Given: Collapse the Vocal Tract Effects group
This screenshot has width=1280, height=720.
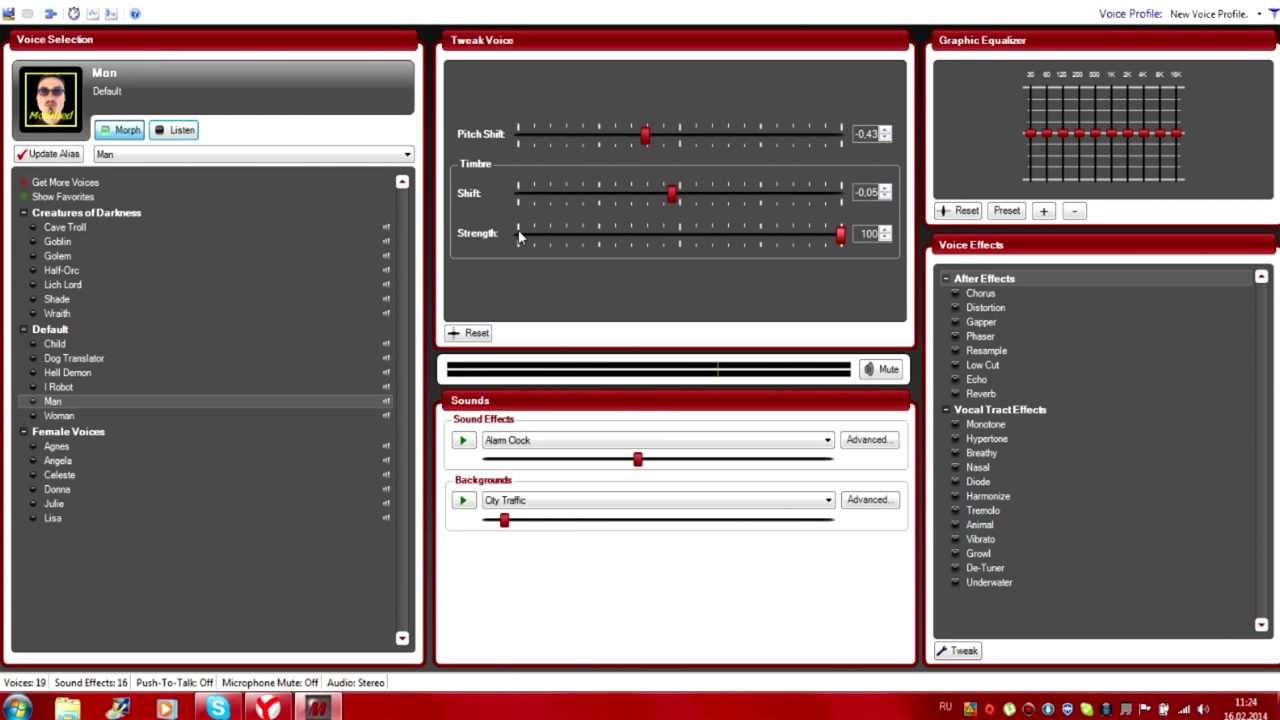Looking at the screenshot, I should 946,410.
